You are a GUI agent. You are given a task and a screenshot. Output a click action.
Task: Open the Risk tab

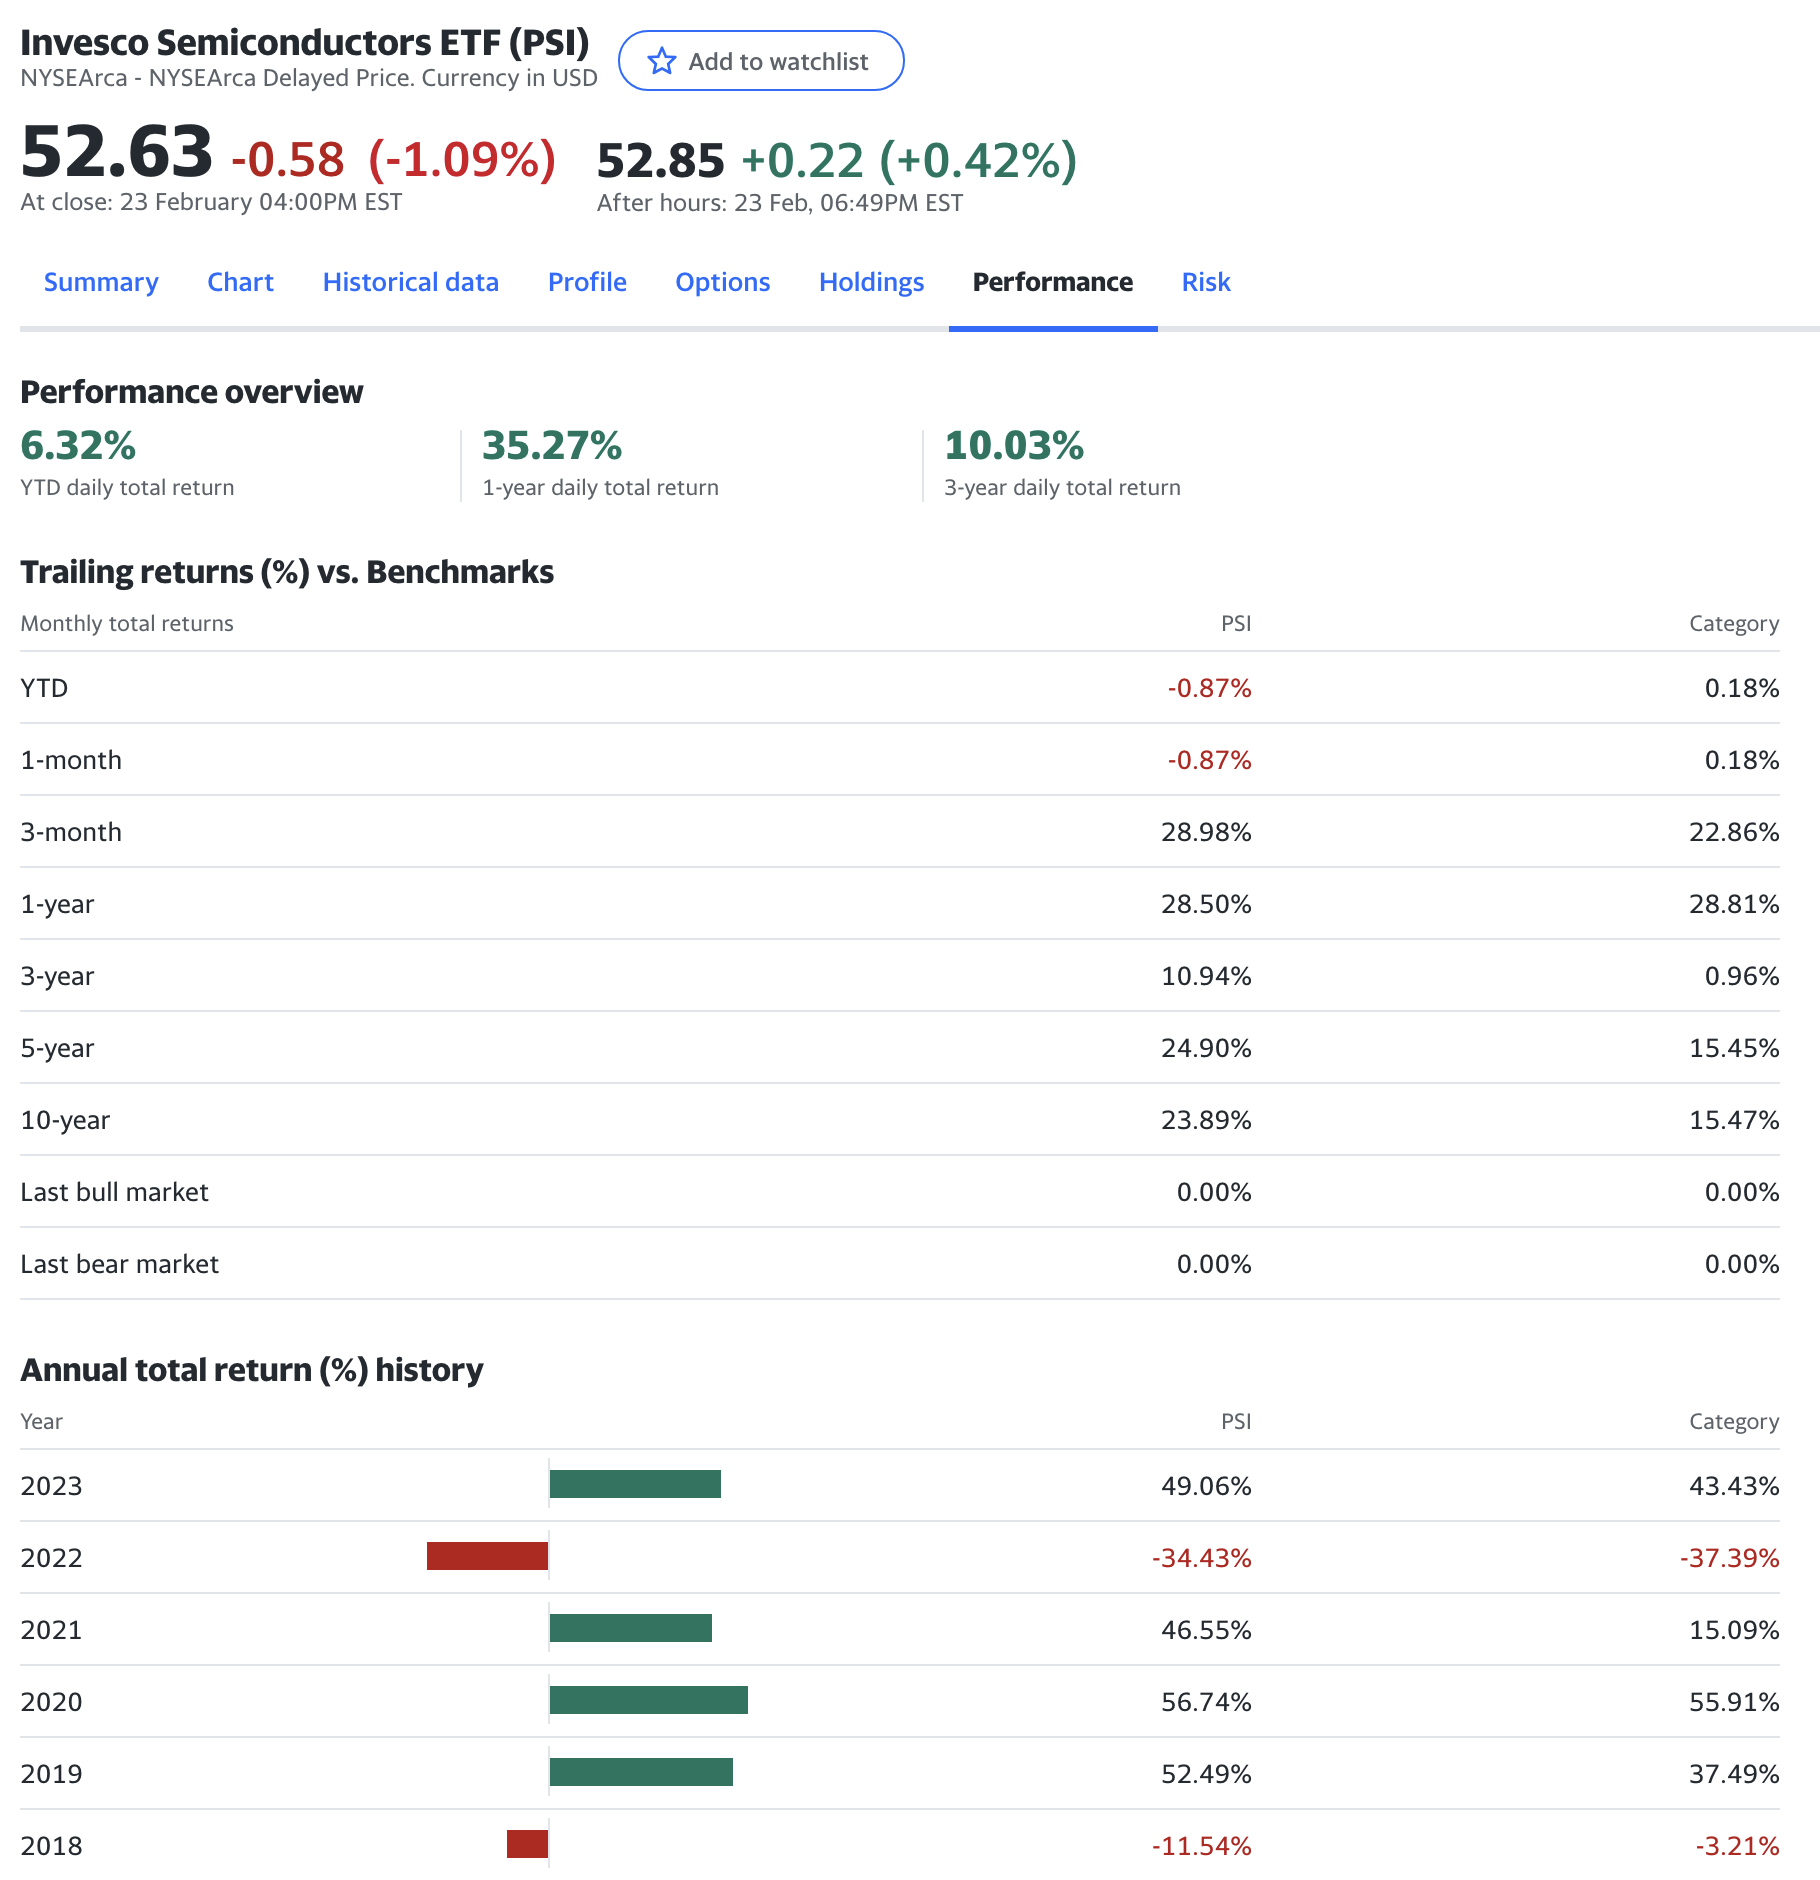(1206, 282)
